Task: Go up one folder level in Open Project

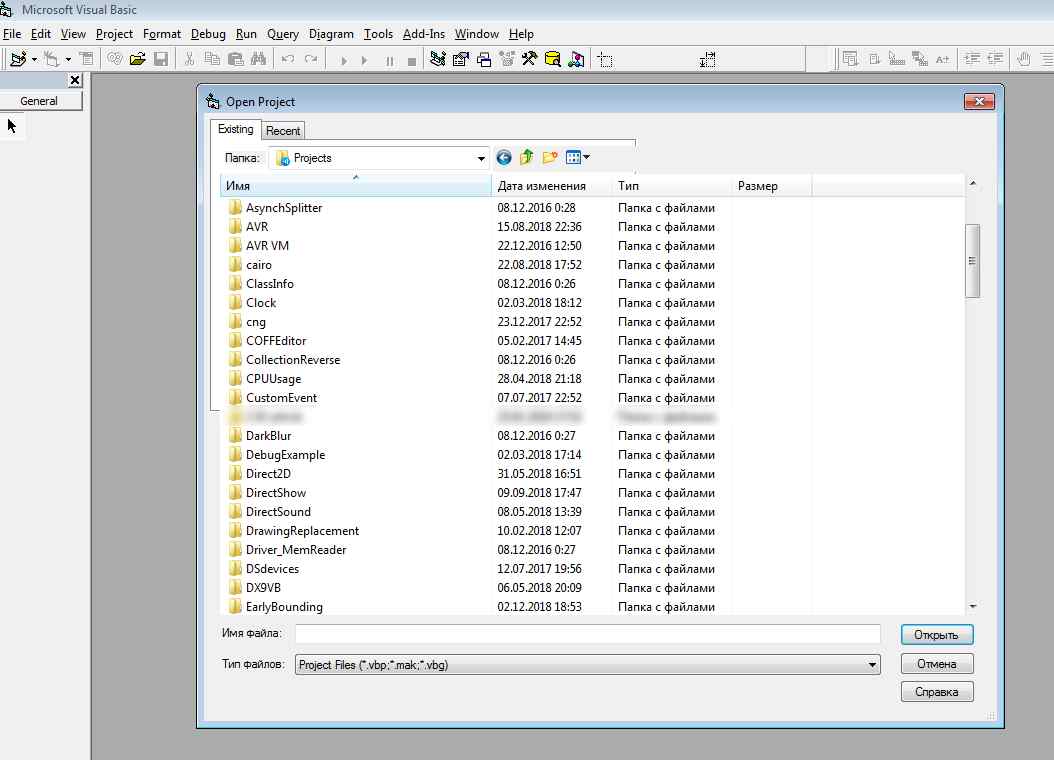Action: tap(526, 157)
